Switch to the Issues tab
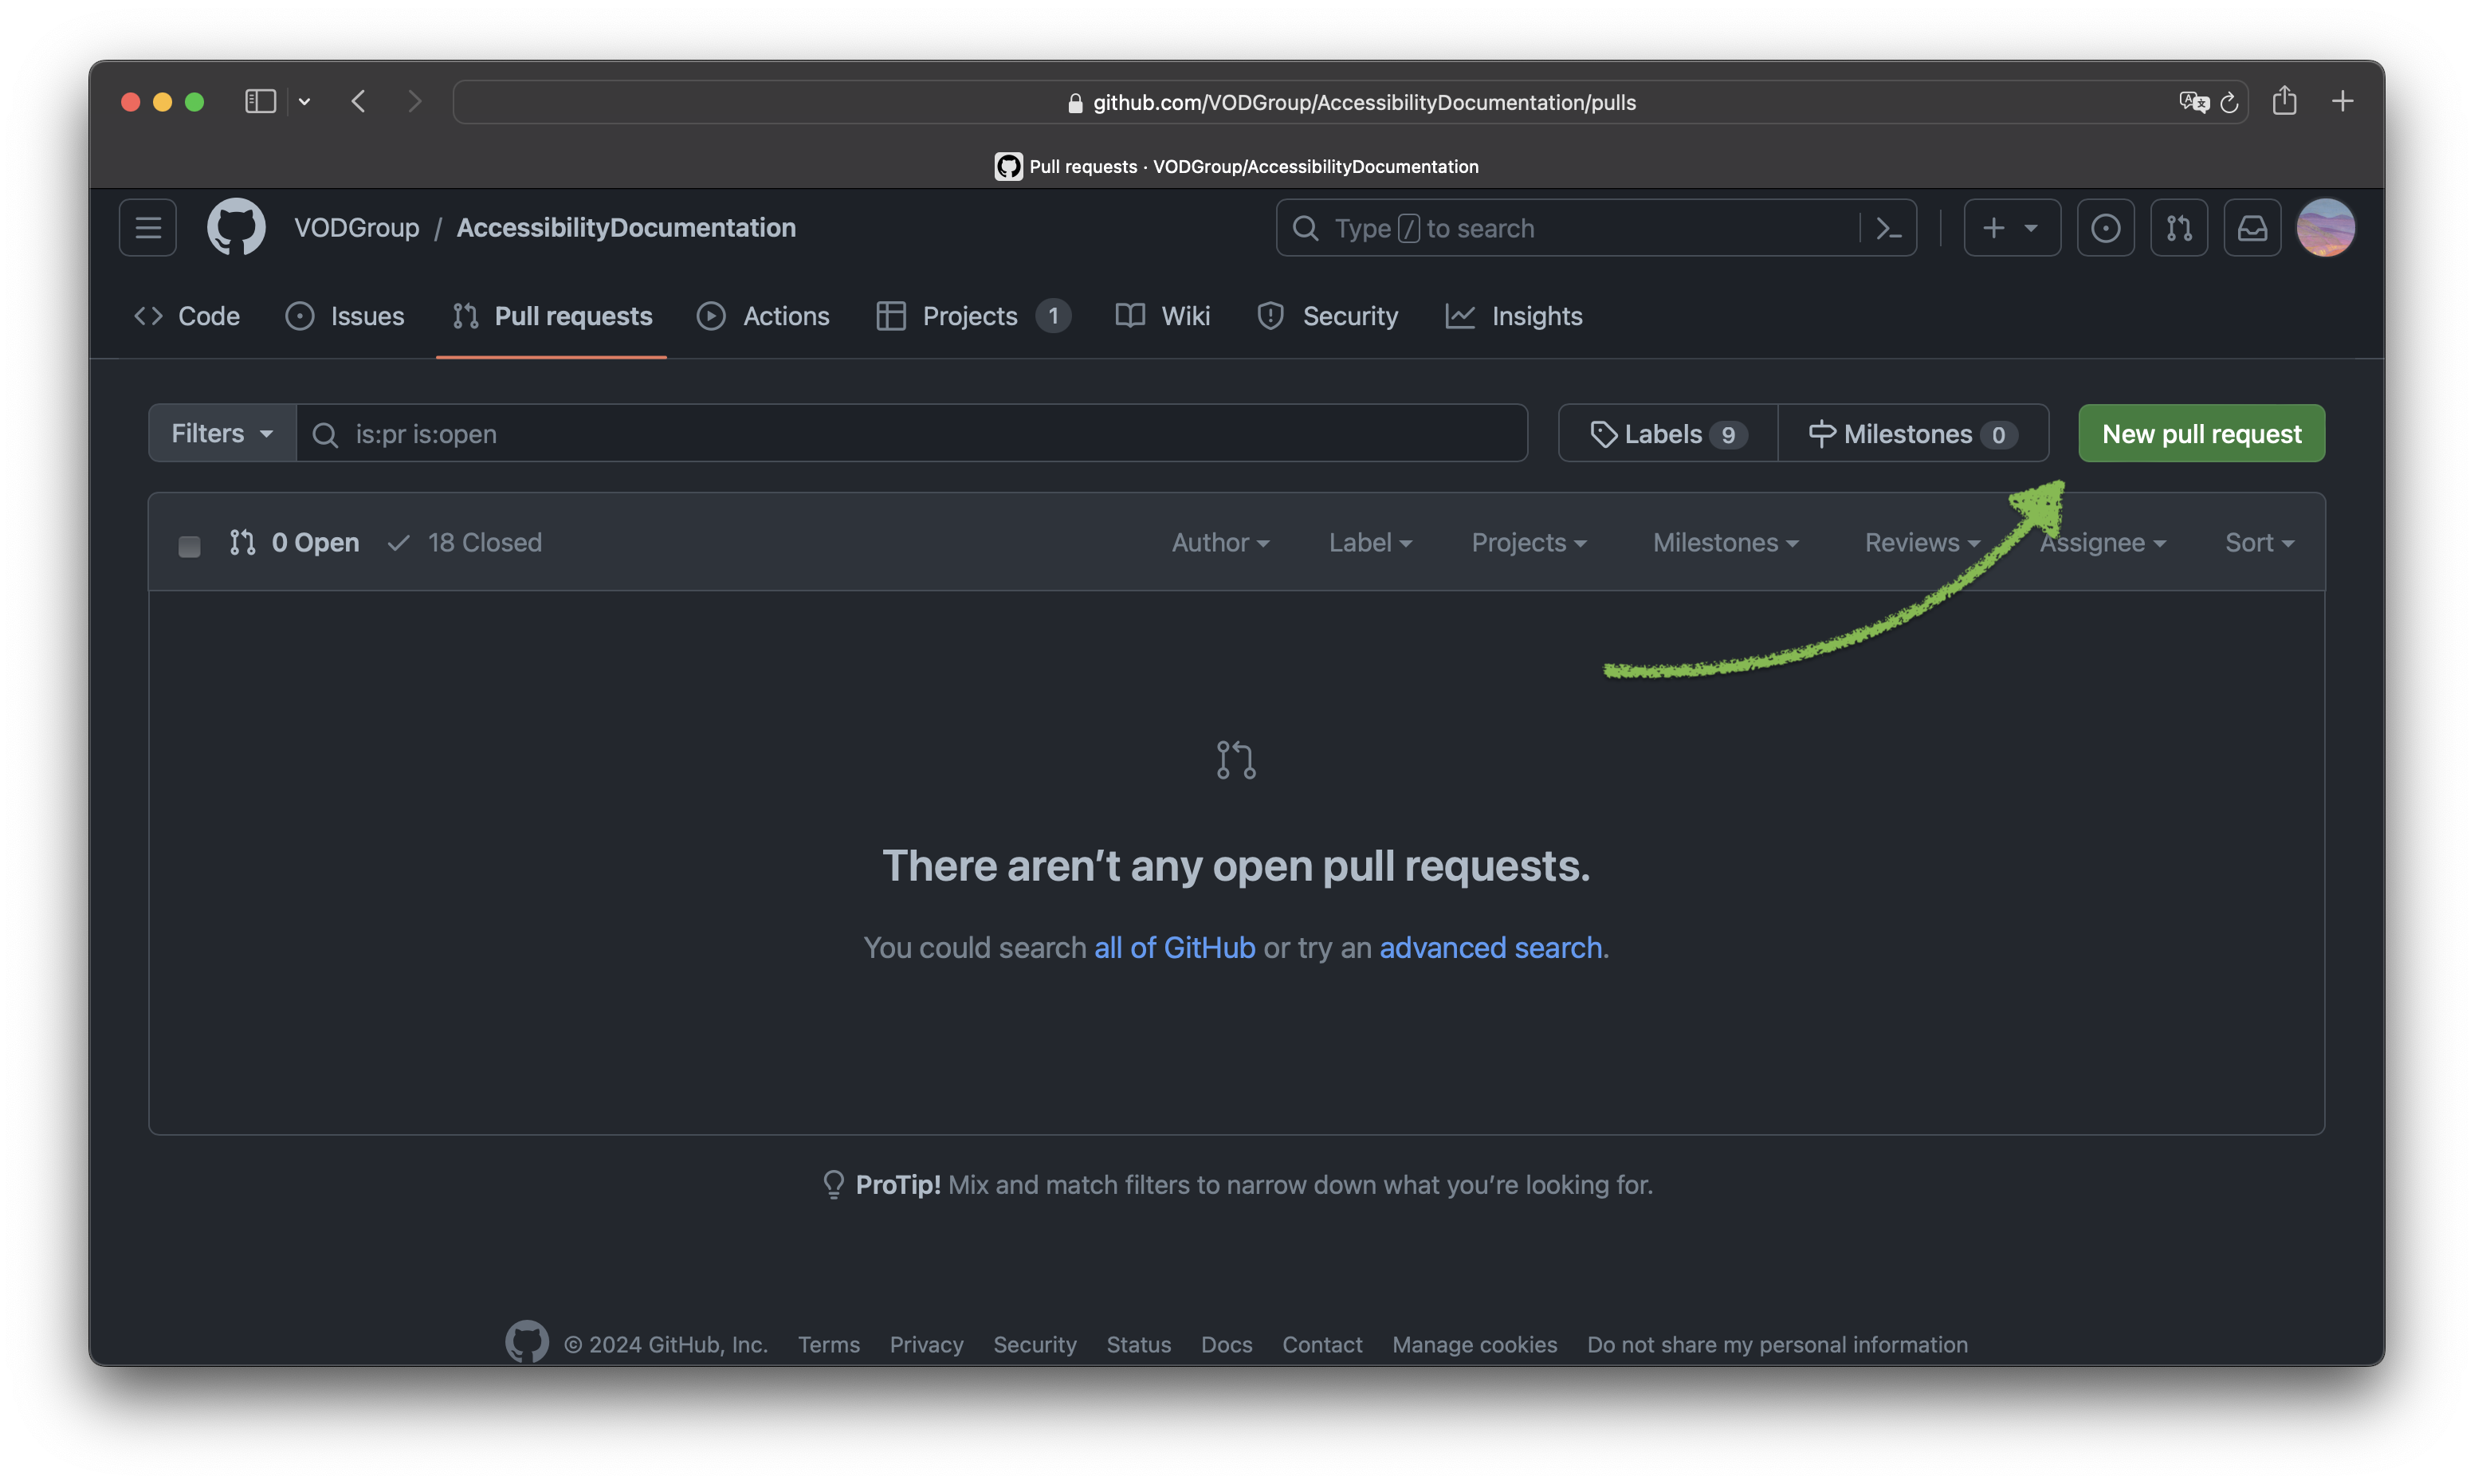 point(345,316)
